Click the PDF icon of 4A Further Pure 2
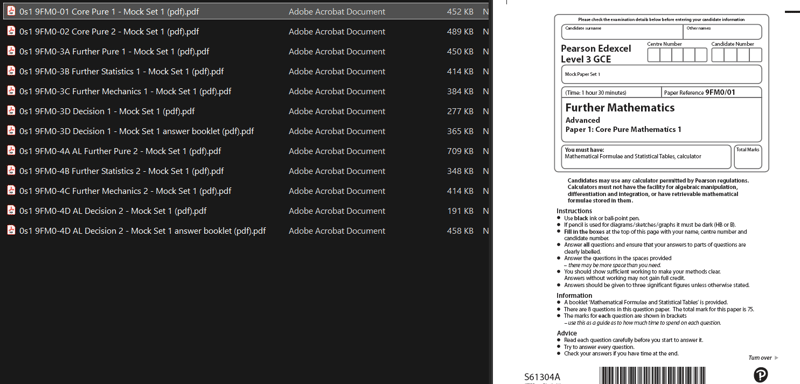Image resolution: width=800 pixels, height=384 pixels. pos(11,151)
